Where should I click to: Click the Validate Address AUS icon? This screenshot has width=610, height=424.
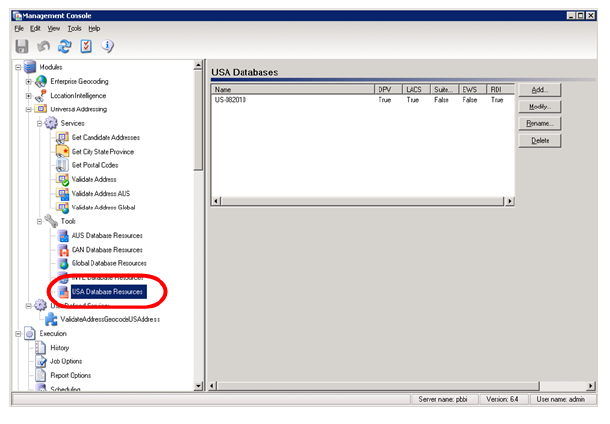pos(62,193)
